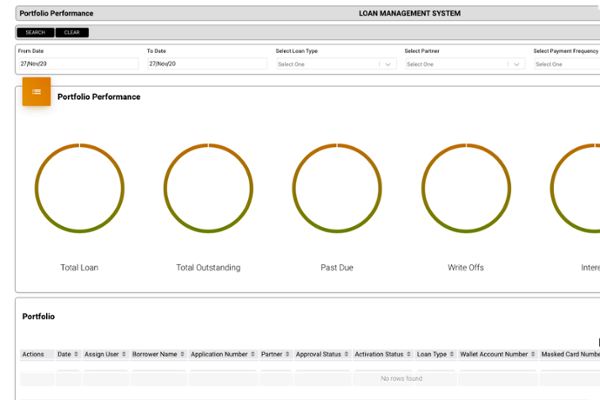Open the Select Payment Frequency dropdown

click(x=567, y=64)
